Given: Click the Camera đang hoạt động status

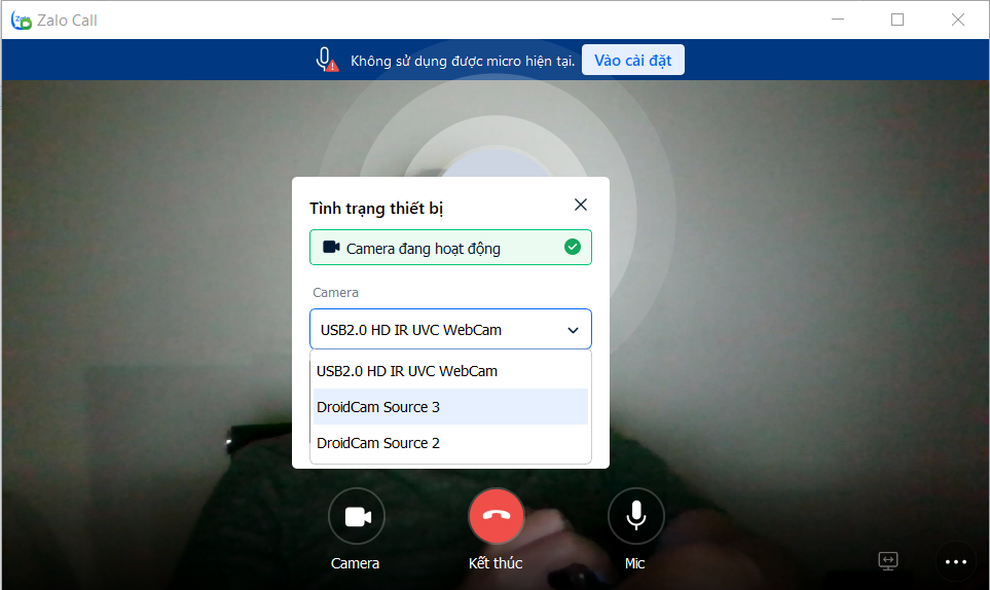Looking at the screenshot, I should tap(450, 247).
